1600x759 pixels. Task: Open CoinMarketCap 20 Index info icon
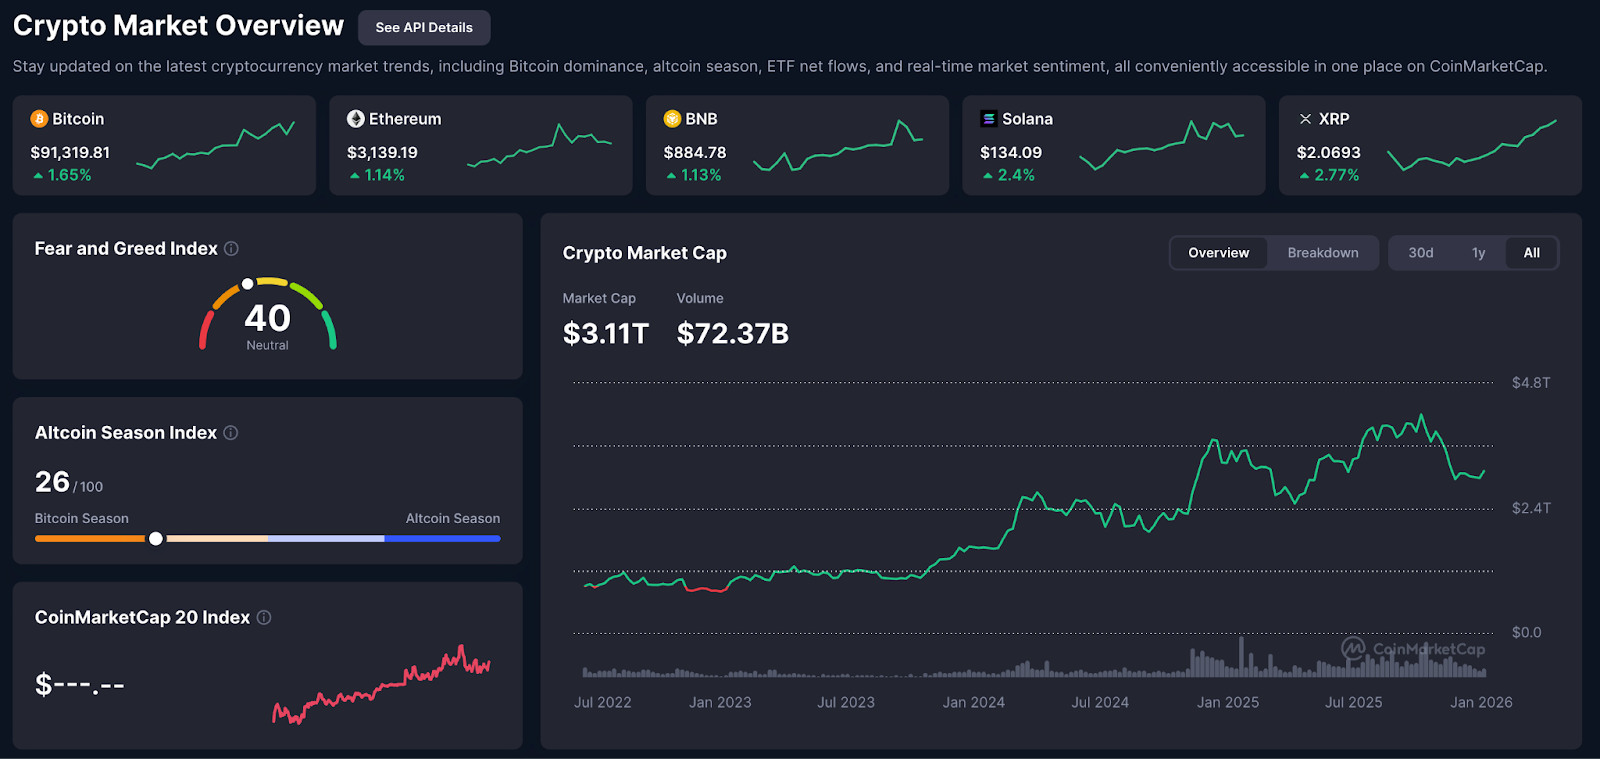(264, 618)
